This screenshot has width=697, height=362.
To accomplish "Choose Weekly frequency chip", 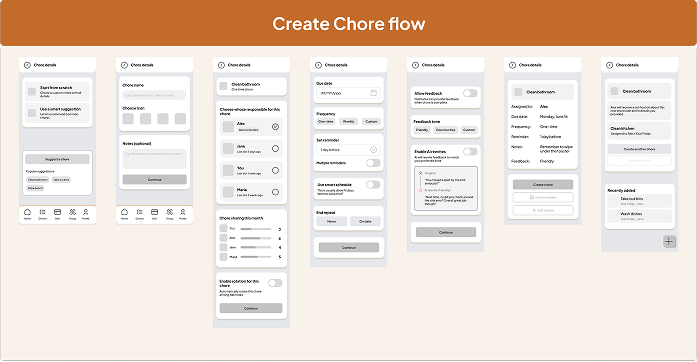I will [348, 121].
